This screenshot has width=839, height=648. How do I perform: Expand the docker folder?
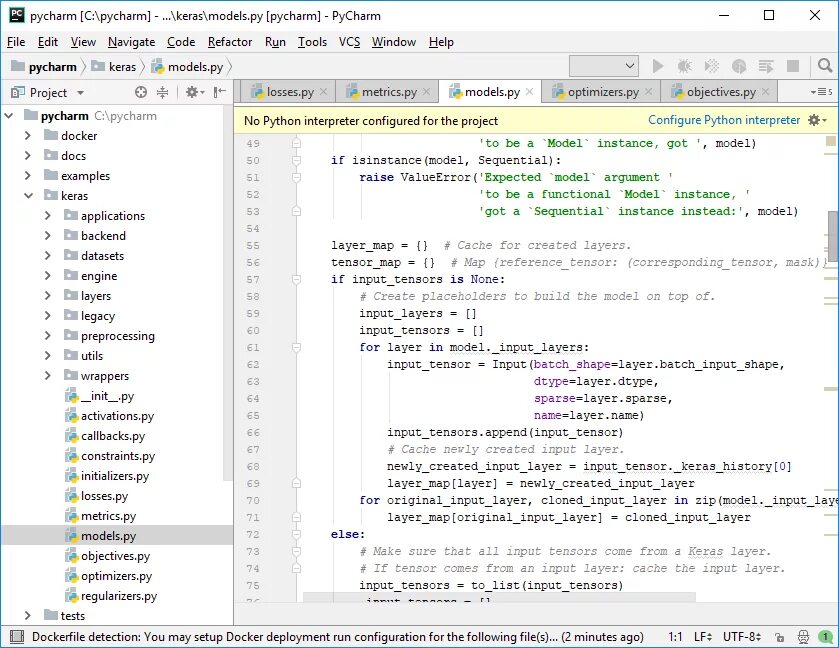click(x=28, y=136)
